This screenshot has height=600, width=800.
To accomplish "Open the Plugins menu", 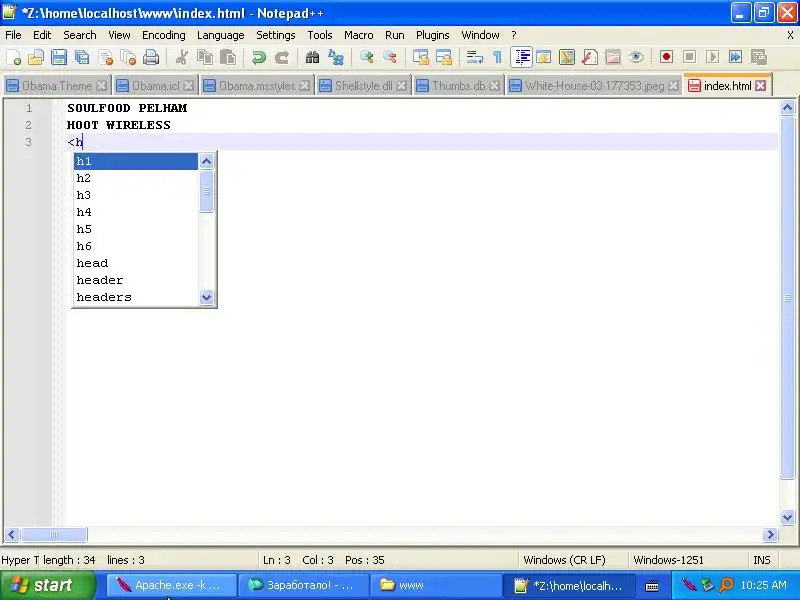I will coord(433,35).
